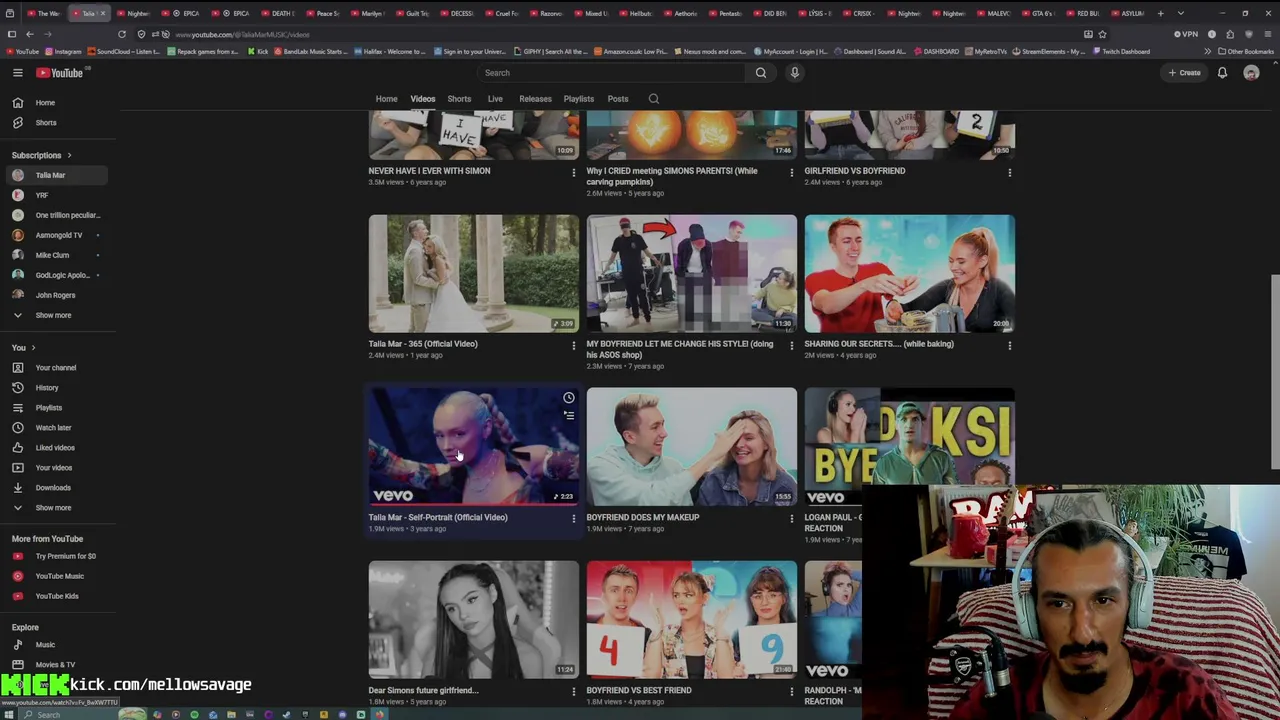
Task: Start voice search with the microphone
Action: tap(795, 73)
